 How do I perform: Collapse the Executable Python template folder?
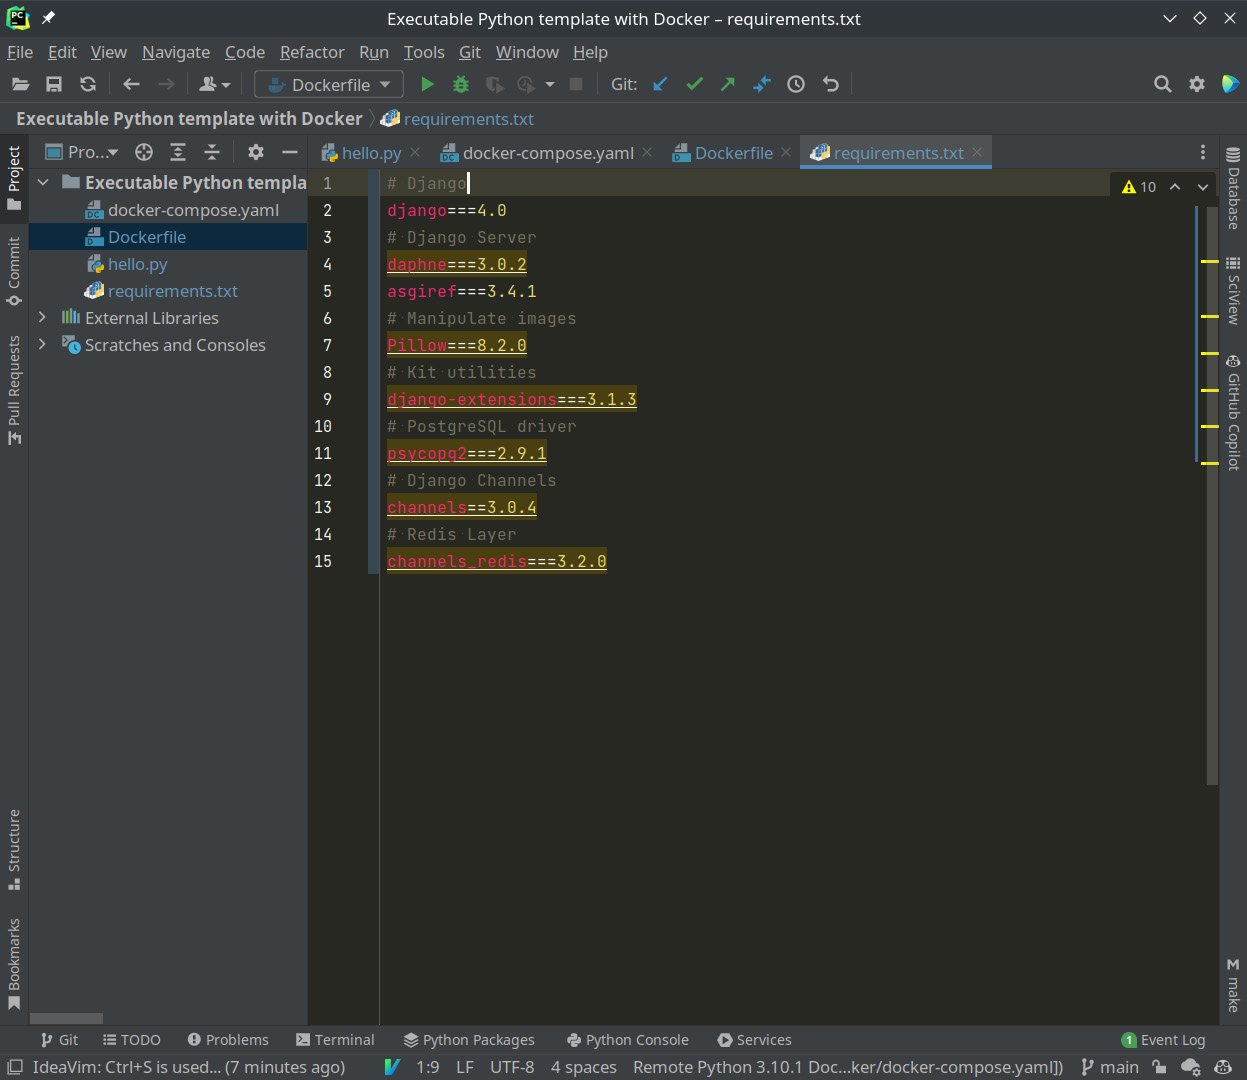pyautogui.click(x=43, y=183)
